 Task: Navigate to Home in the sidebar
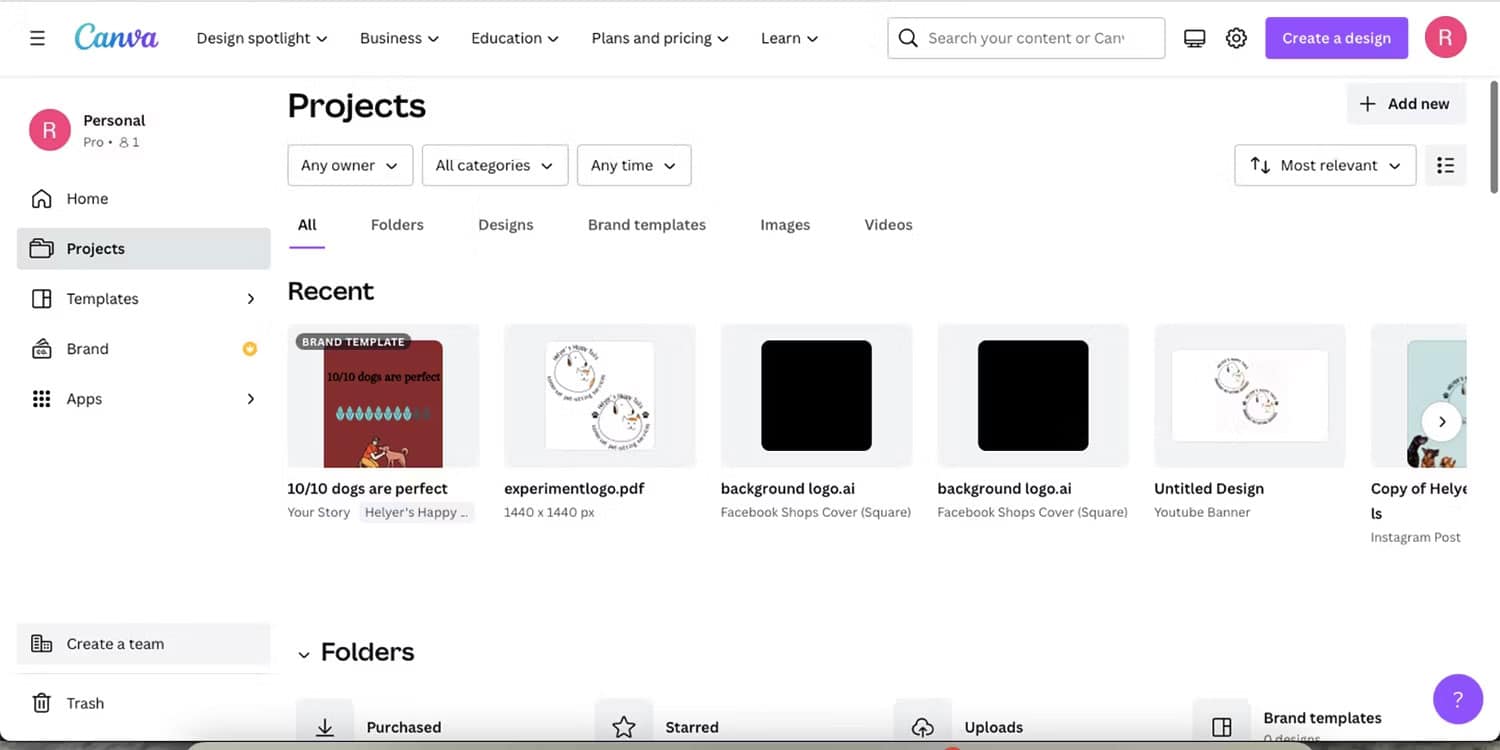tap(86, 198)
